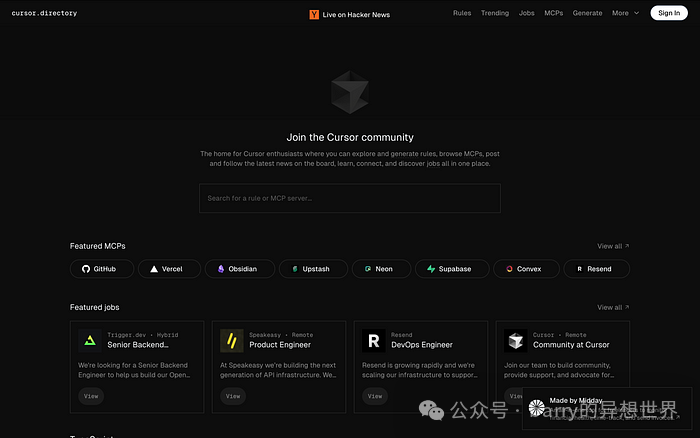Open the Generate page
Screen dimensions: 700x438
click(588, 13)
